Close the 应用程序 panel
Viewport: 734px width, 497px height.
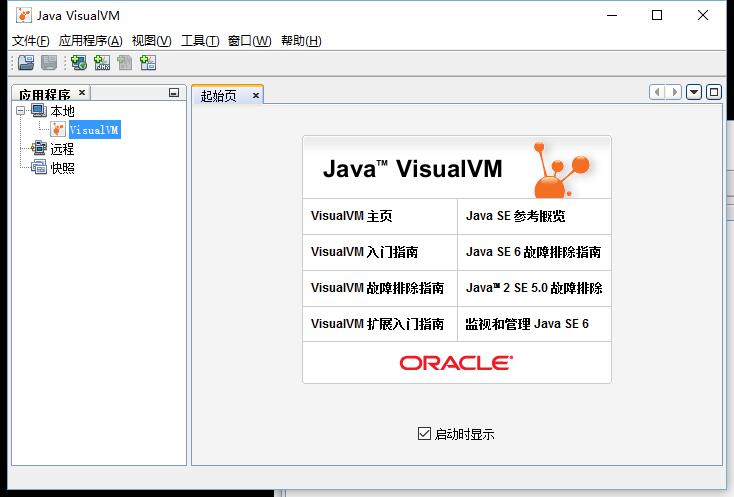pyautogui.click(x=82, y=92)
